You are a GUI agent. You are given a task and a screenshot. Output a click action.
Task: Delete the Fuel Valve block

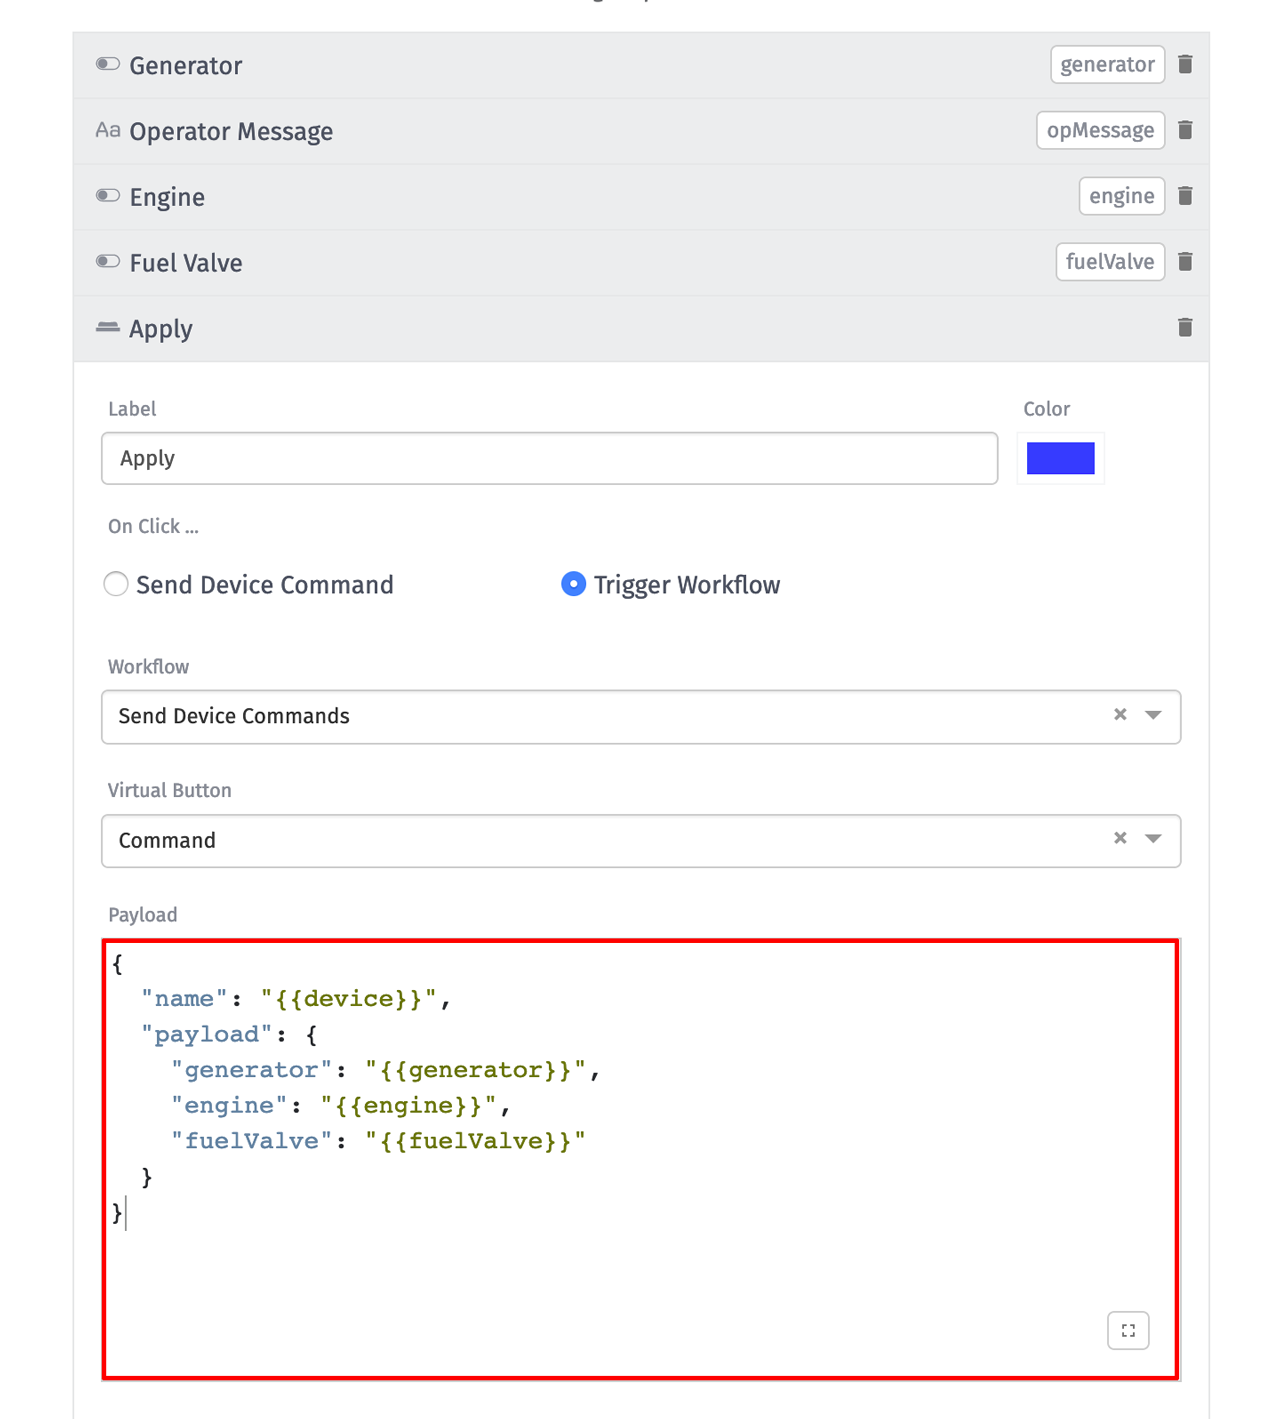[1185, 262]
